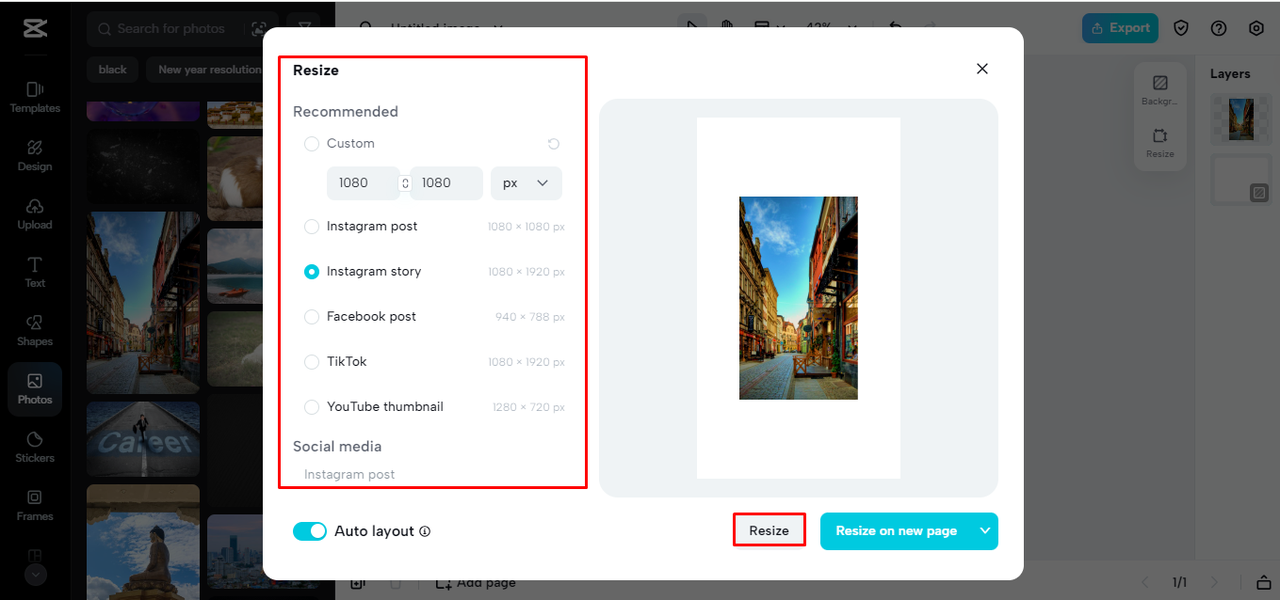Click the aspect ratio link between size fields

pyautogui.click(x=405, y=183)
